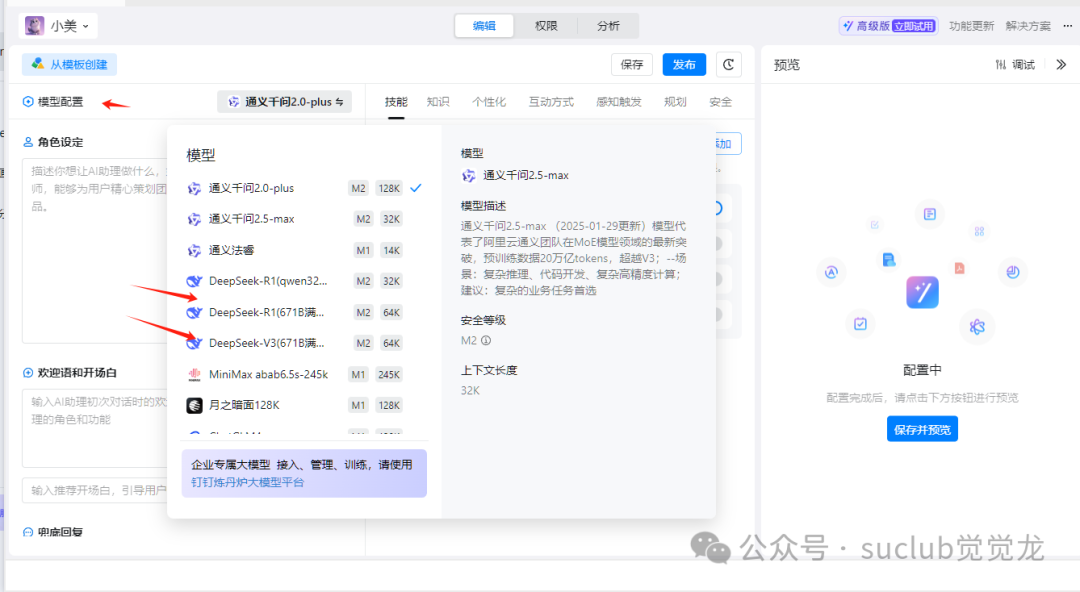Open 解决方案 link
Screen dimensions: 1080x592
(x=1028, y=26)
